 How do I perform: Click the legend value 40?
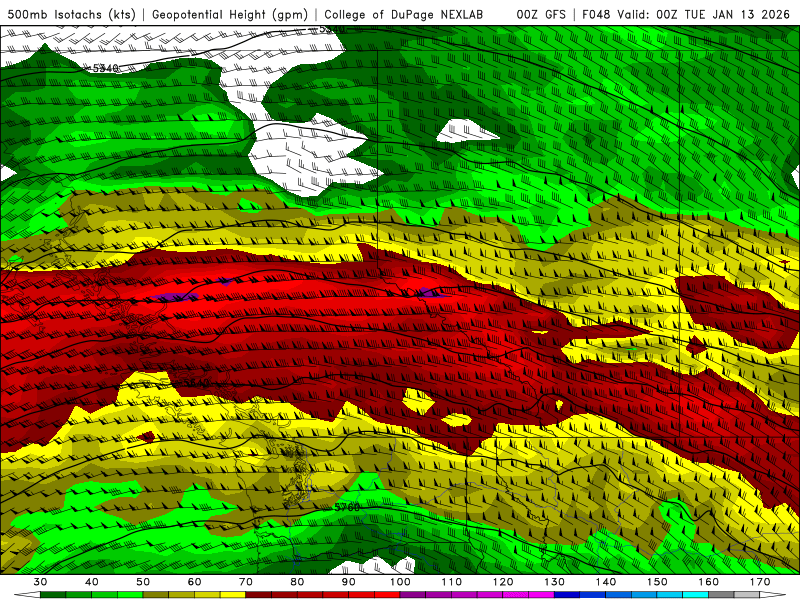pyautogui.click(x=92, y=582)
